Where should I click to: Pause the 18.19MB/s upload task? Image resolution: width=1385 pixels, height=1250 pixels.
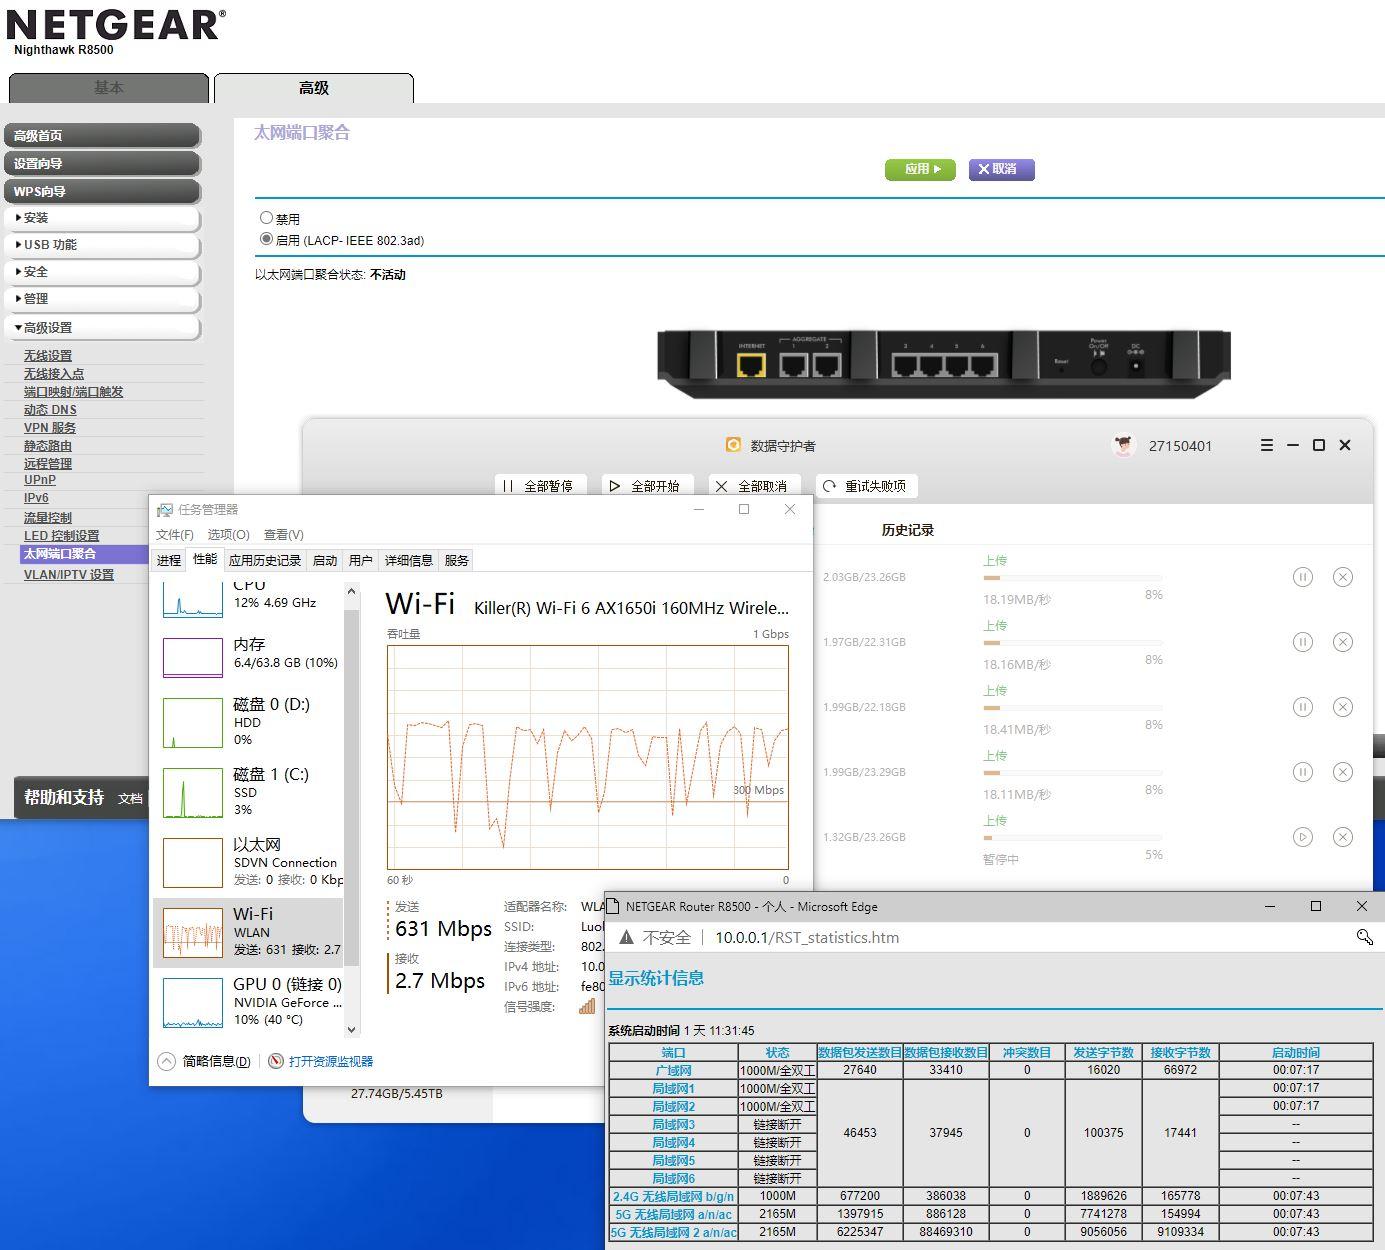(x=1302, y=577)
